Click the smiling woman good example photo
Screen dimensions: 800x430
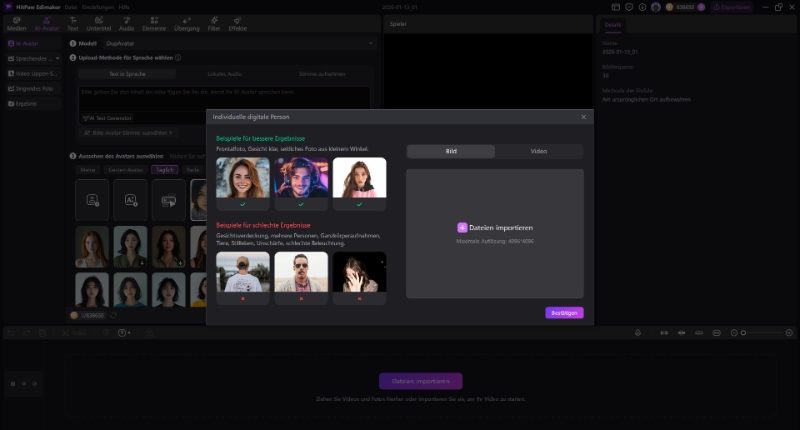pyautogui.click(x=243, y=178)
